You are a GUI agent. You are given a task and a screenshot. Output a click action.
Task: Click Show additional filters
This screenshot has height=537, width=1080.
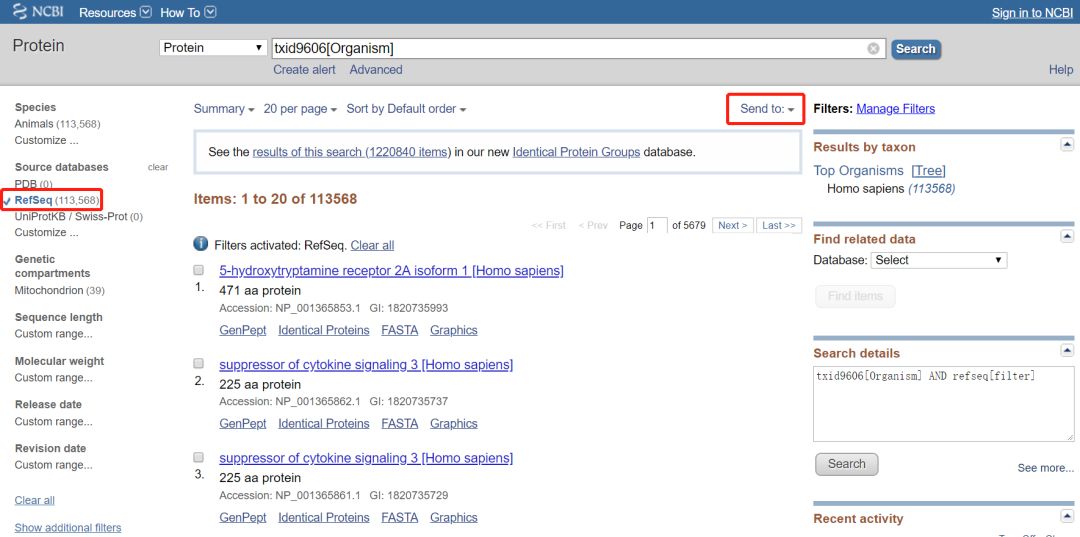pos(68,528)
